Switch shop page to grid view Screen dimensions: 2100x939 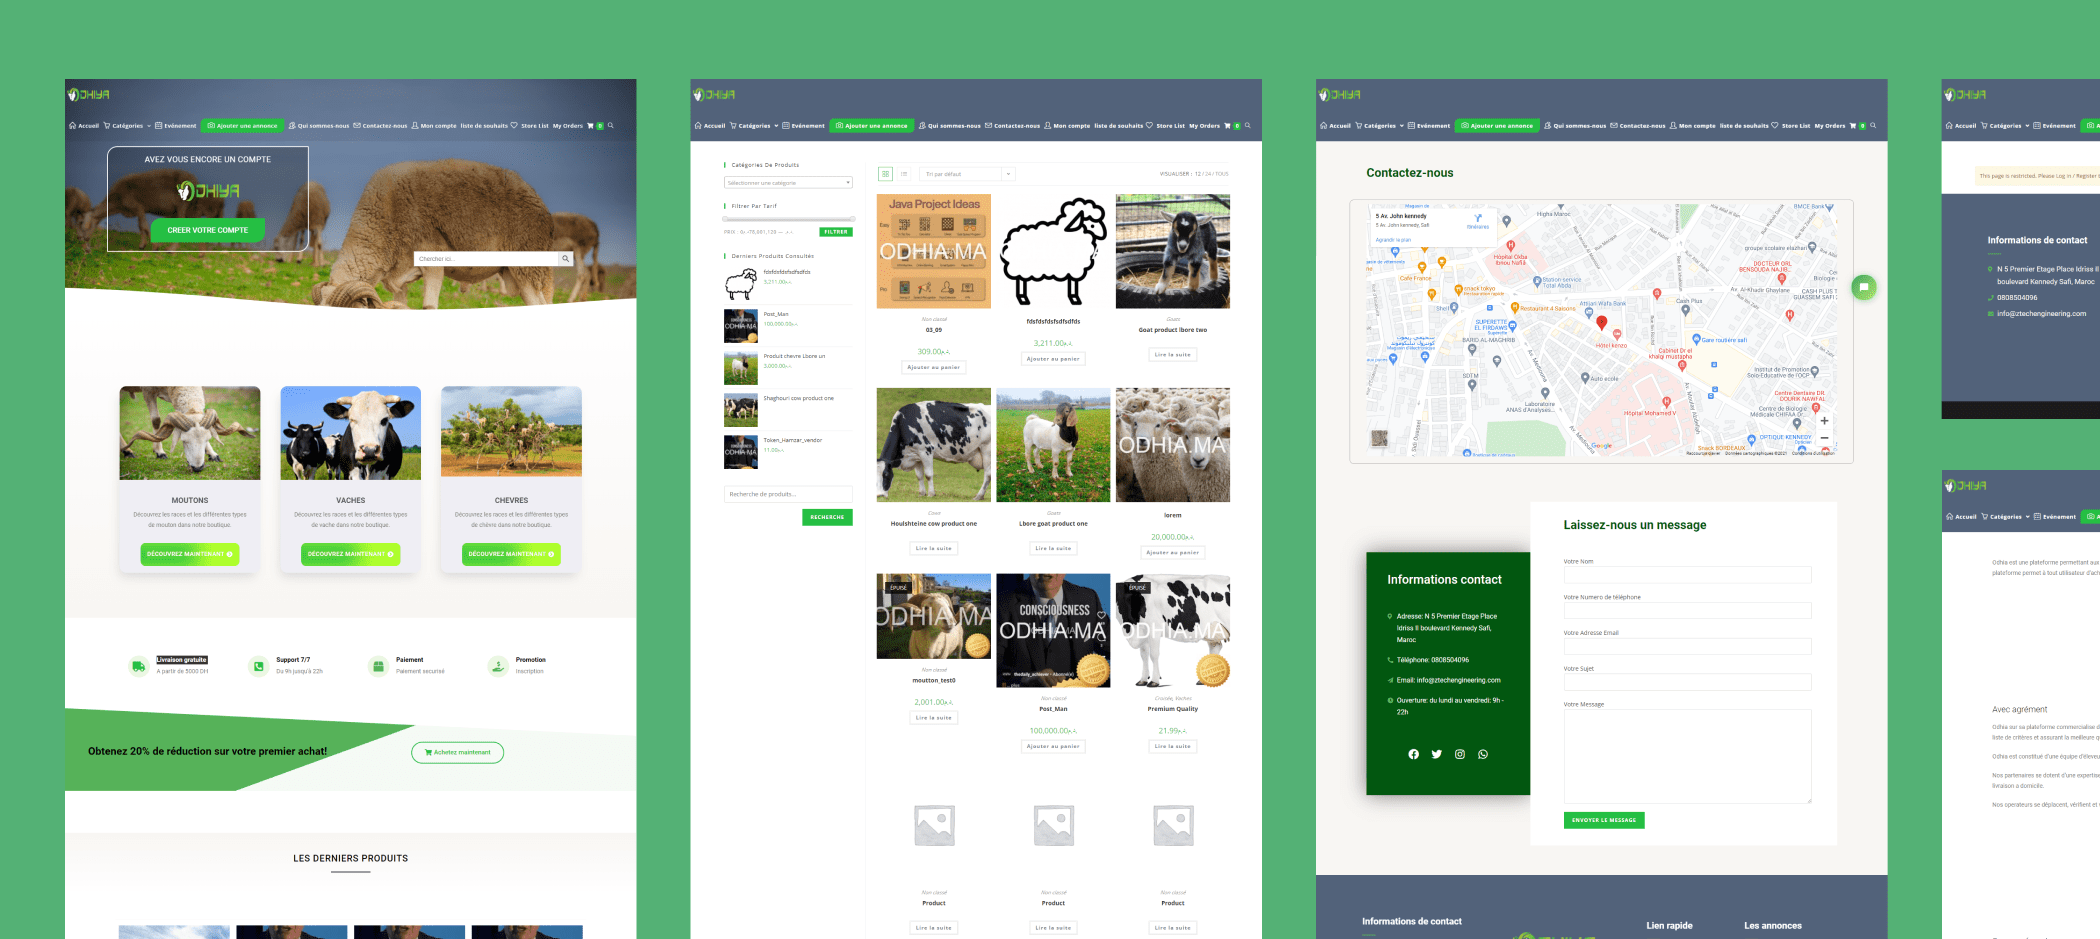pos(885,174)
